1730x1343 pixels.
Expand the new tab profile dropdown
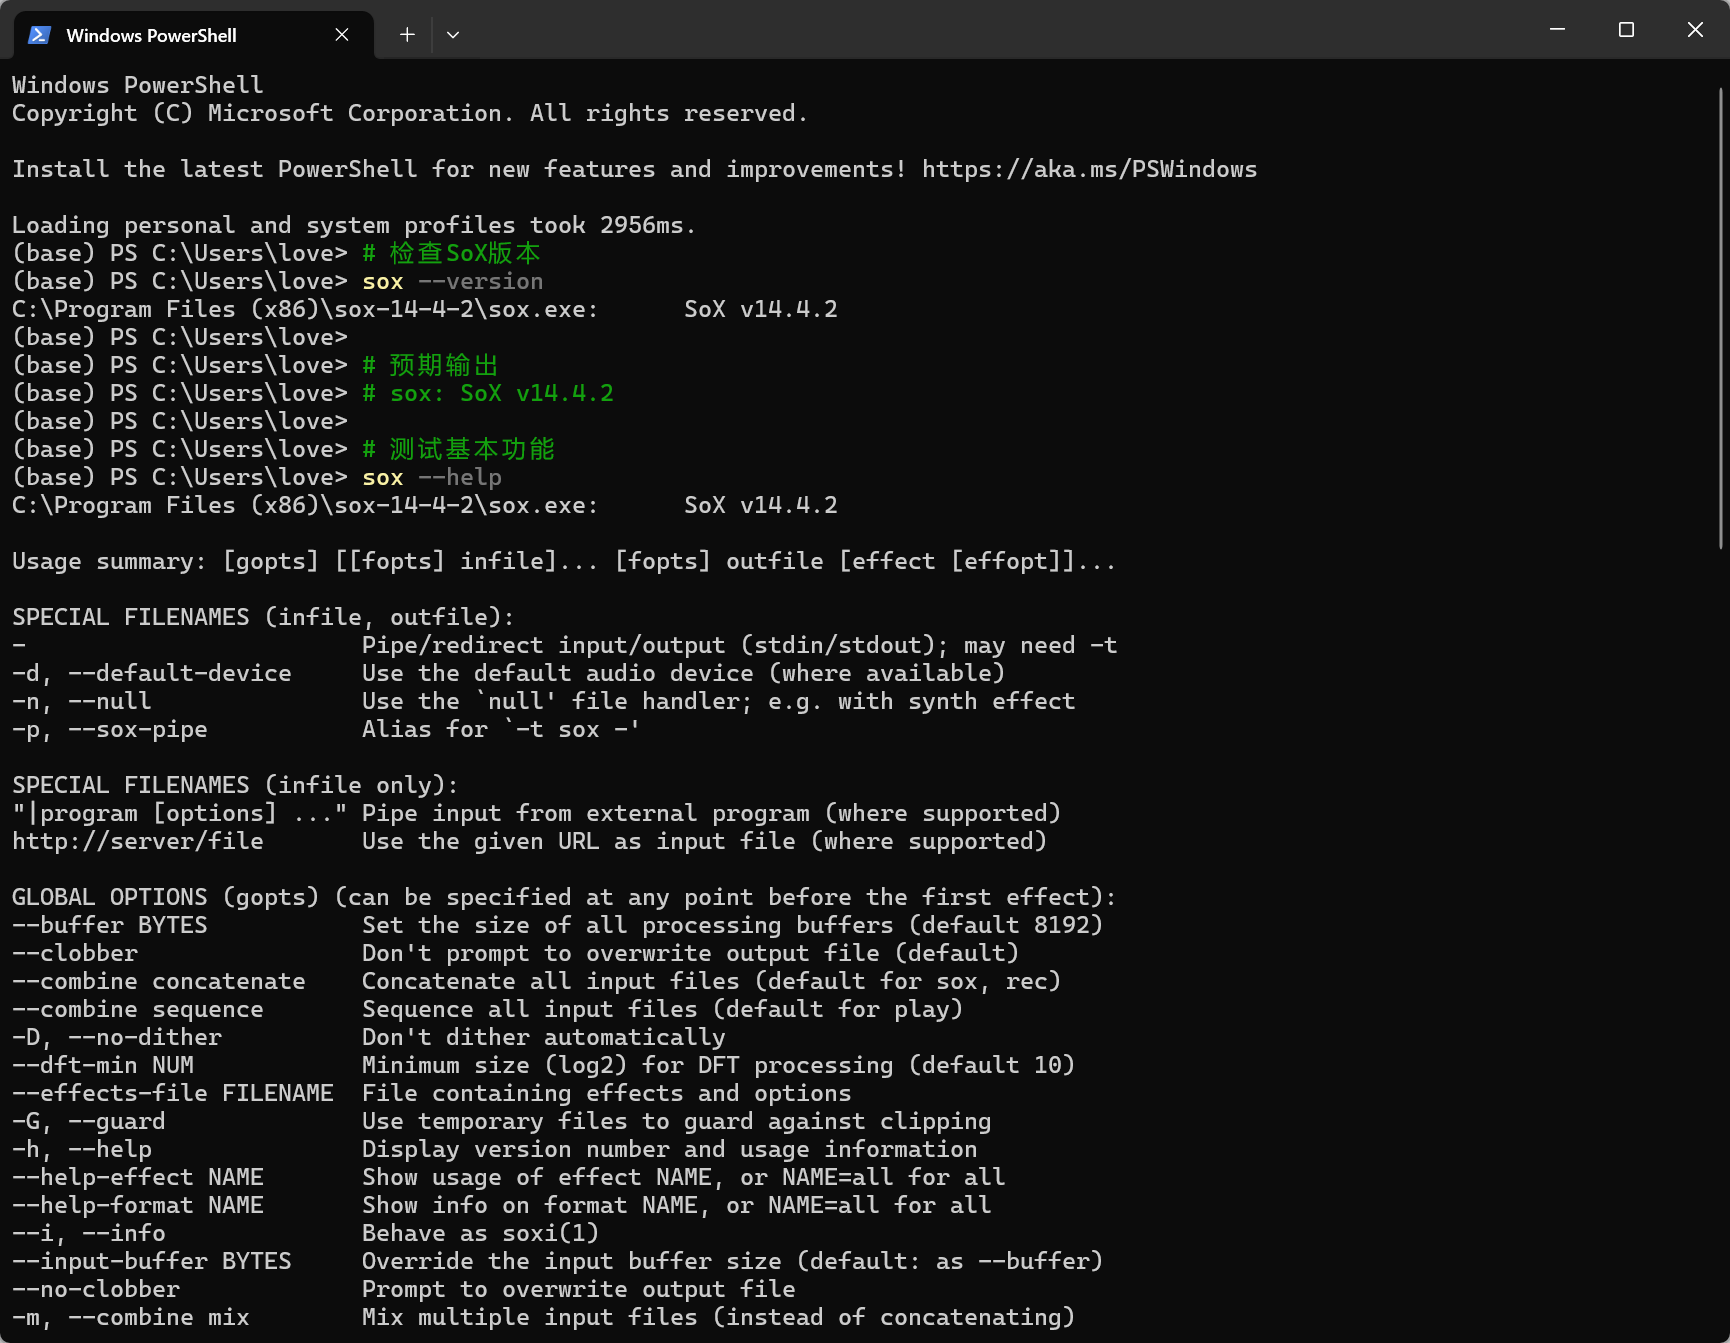pos(453,35)
